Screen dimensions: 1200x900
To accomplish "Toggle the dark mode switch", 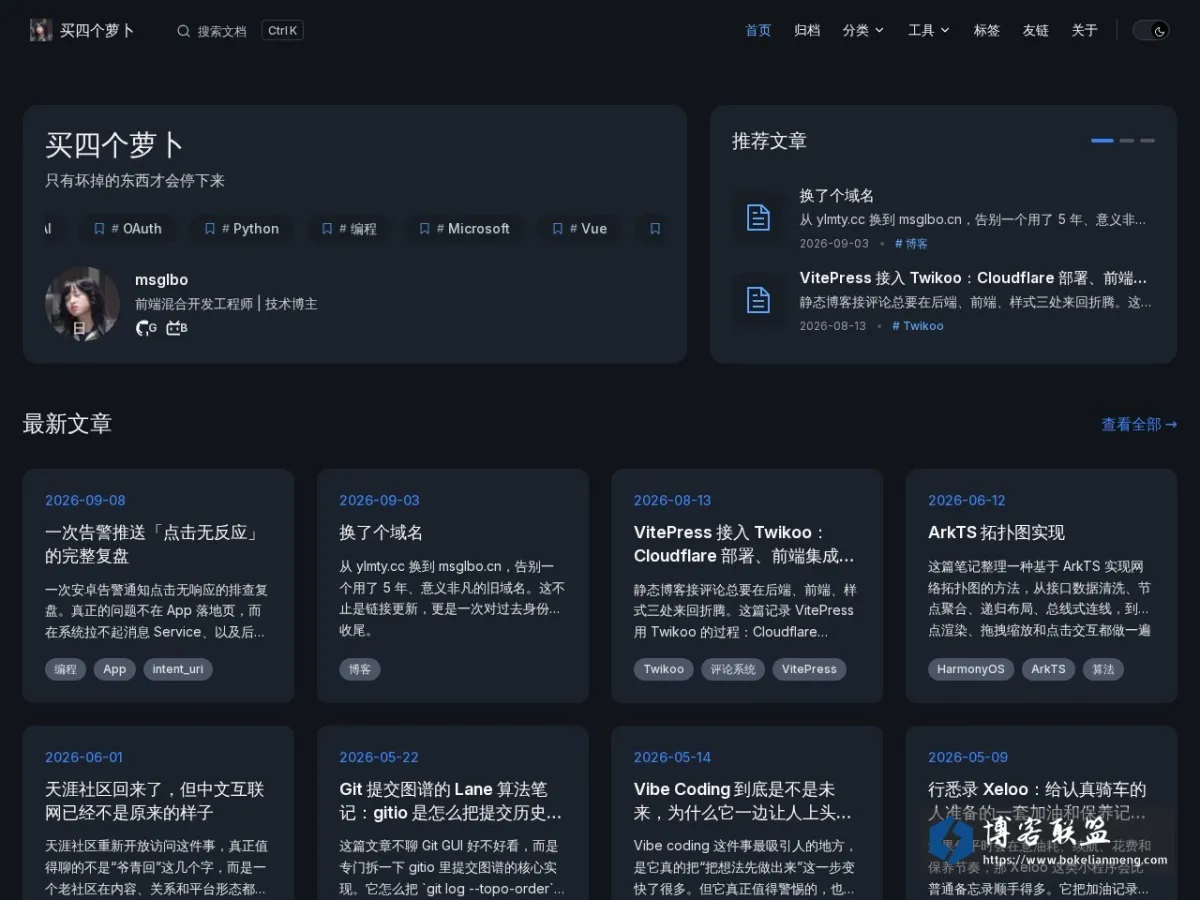I will pos(1151,31).
